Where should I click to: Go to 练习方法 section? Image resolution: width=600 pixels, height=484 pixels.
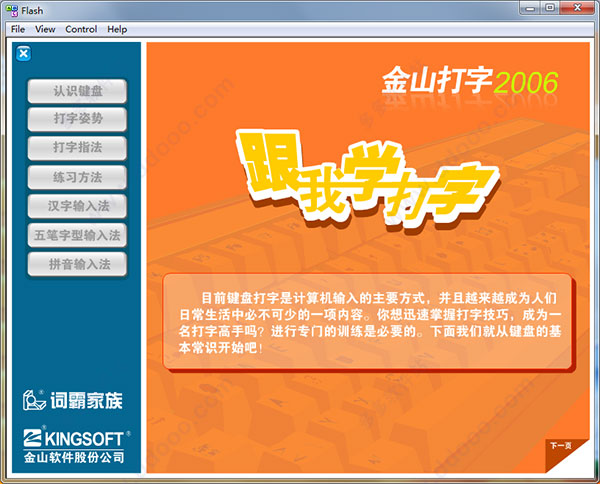[x=77, y=177]
